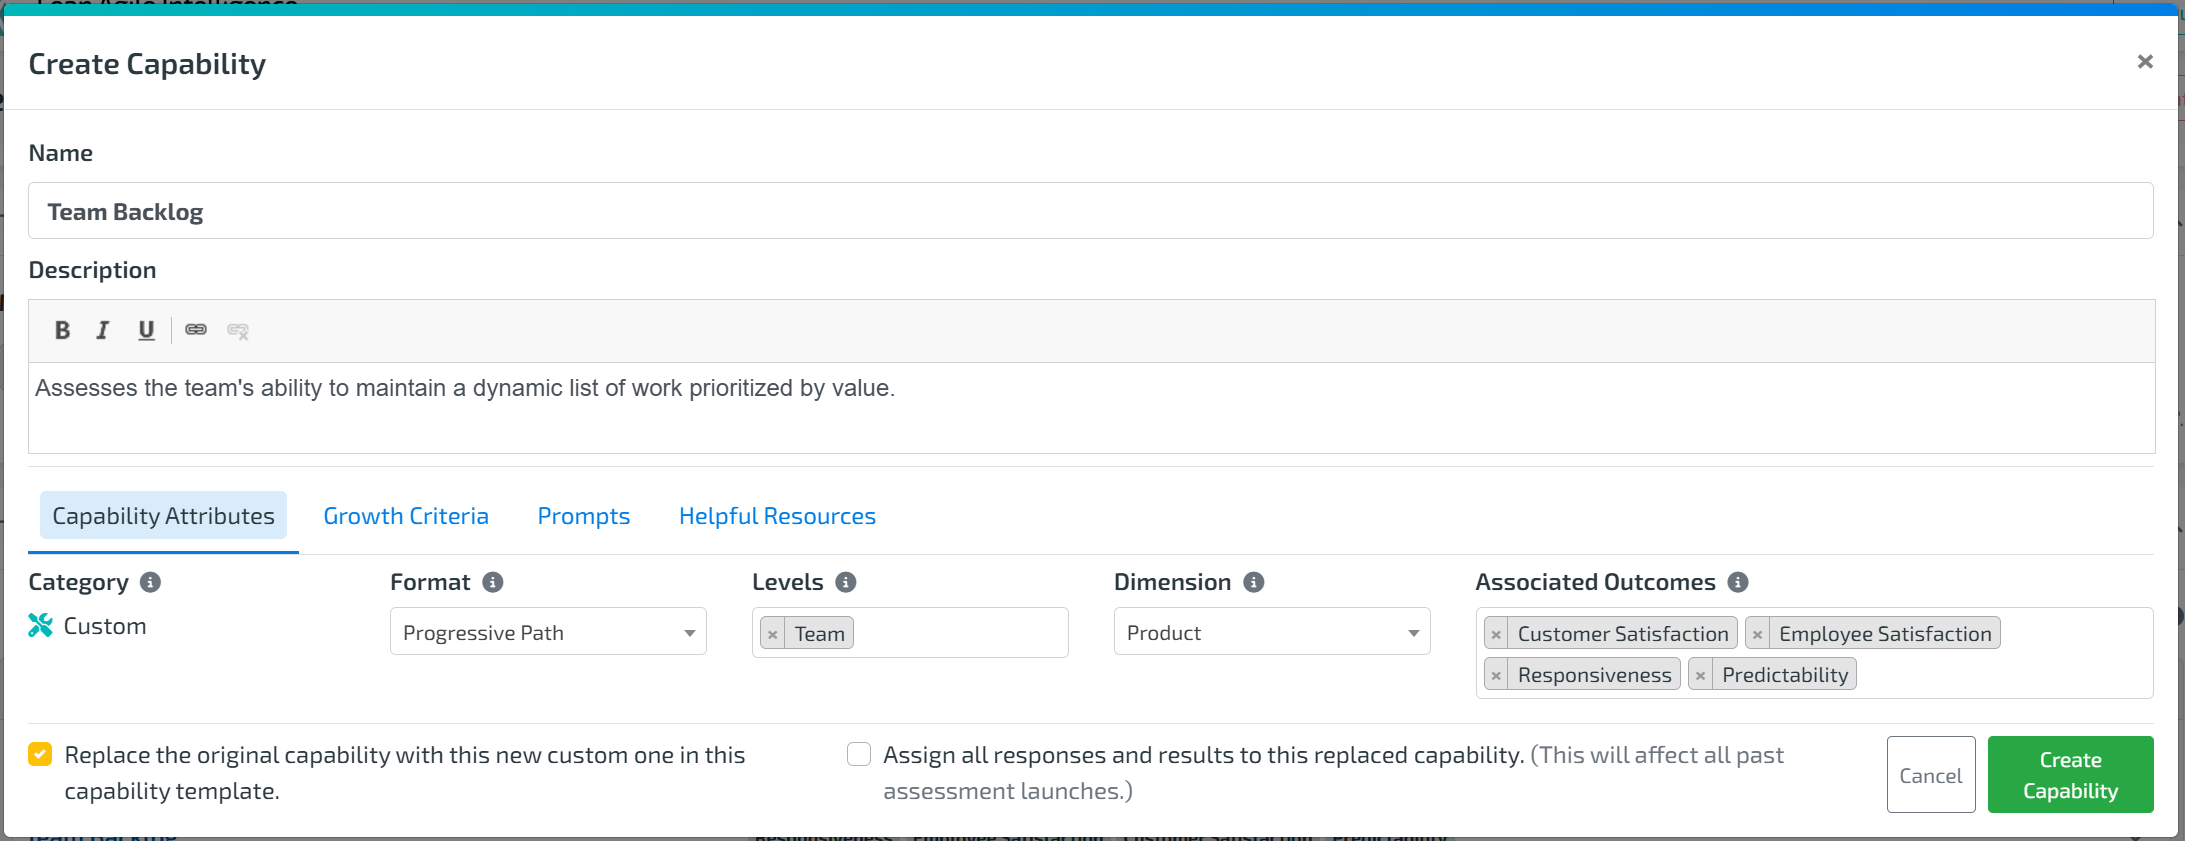Remove the Customer Satisfaction outcome tag
Image resolution: width=2185 pixels, height=841 pixels.
tap(1496, 634)
